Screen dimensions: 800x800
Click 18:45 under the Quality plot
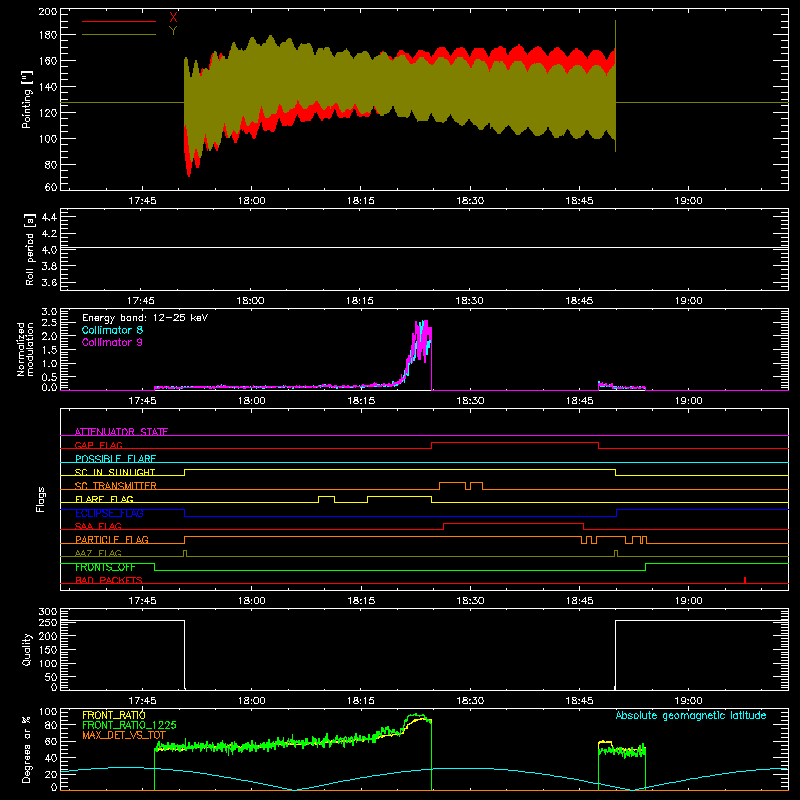click(x=580, y=701)
